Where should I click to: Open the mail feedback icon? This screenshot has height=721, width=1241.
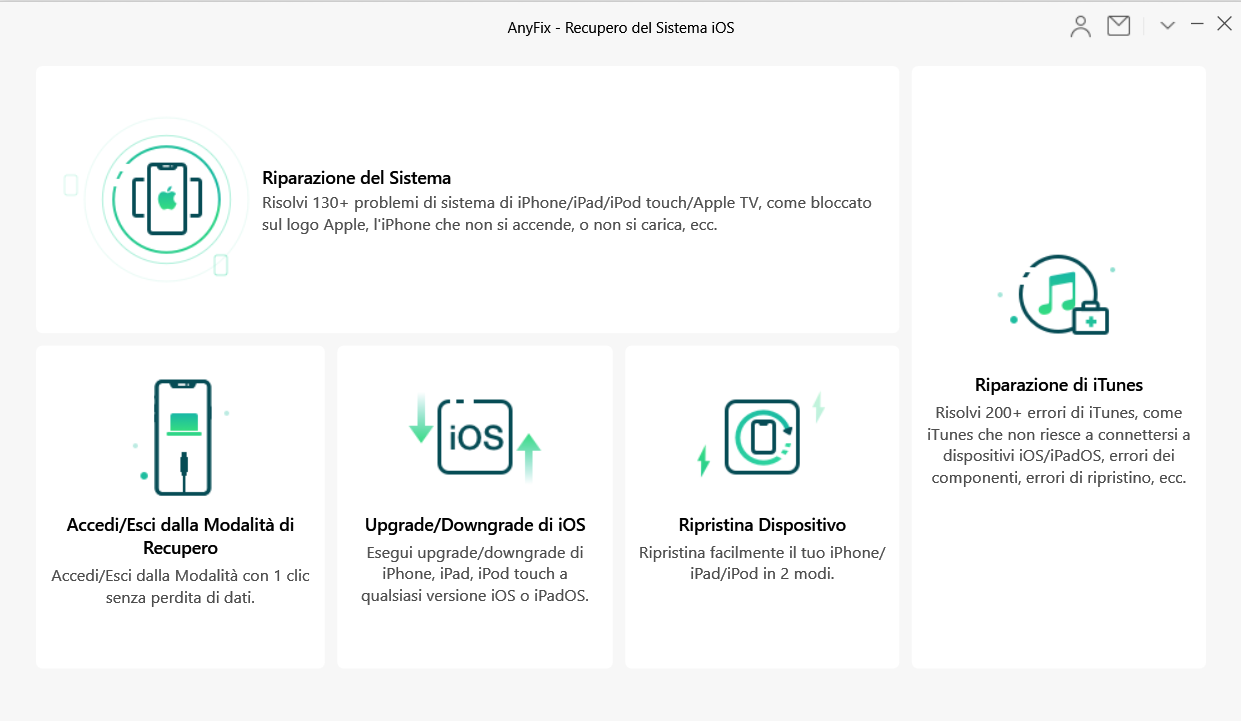coord(1119,26)
